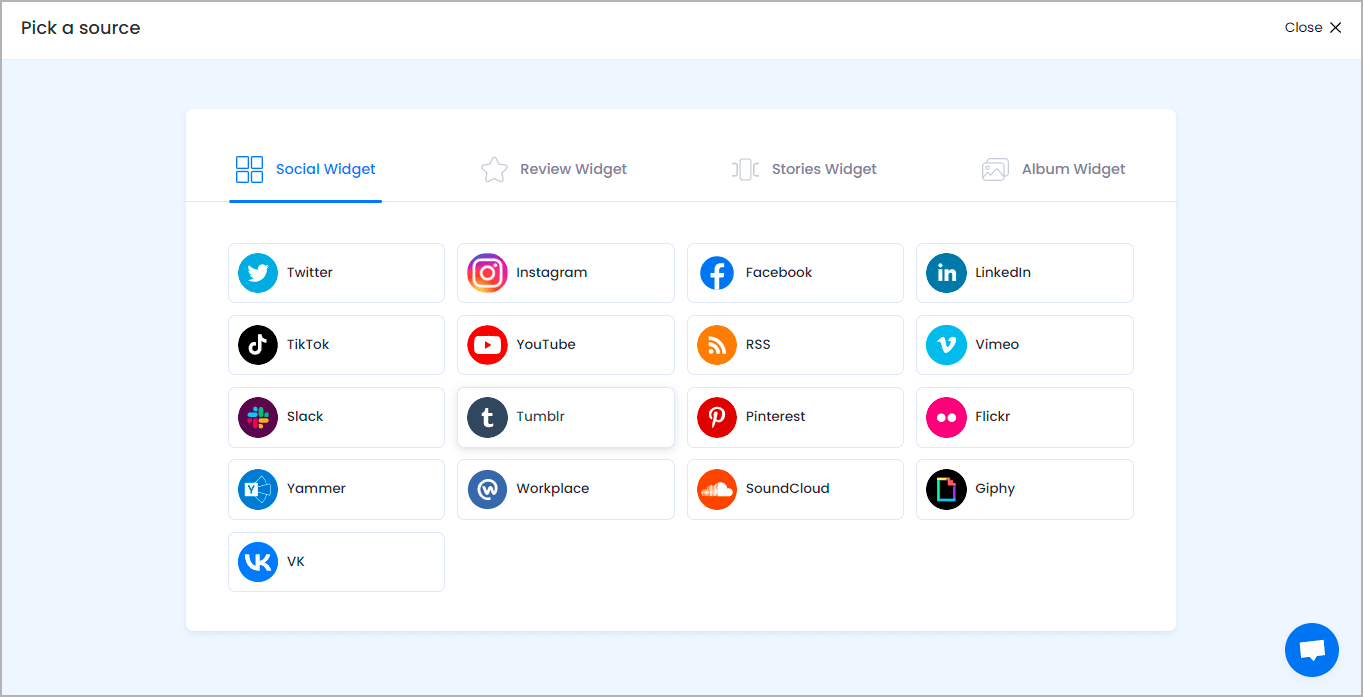Click the VK logo icon

click(258, 562)
